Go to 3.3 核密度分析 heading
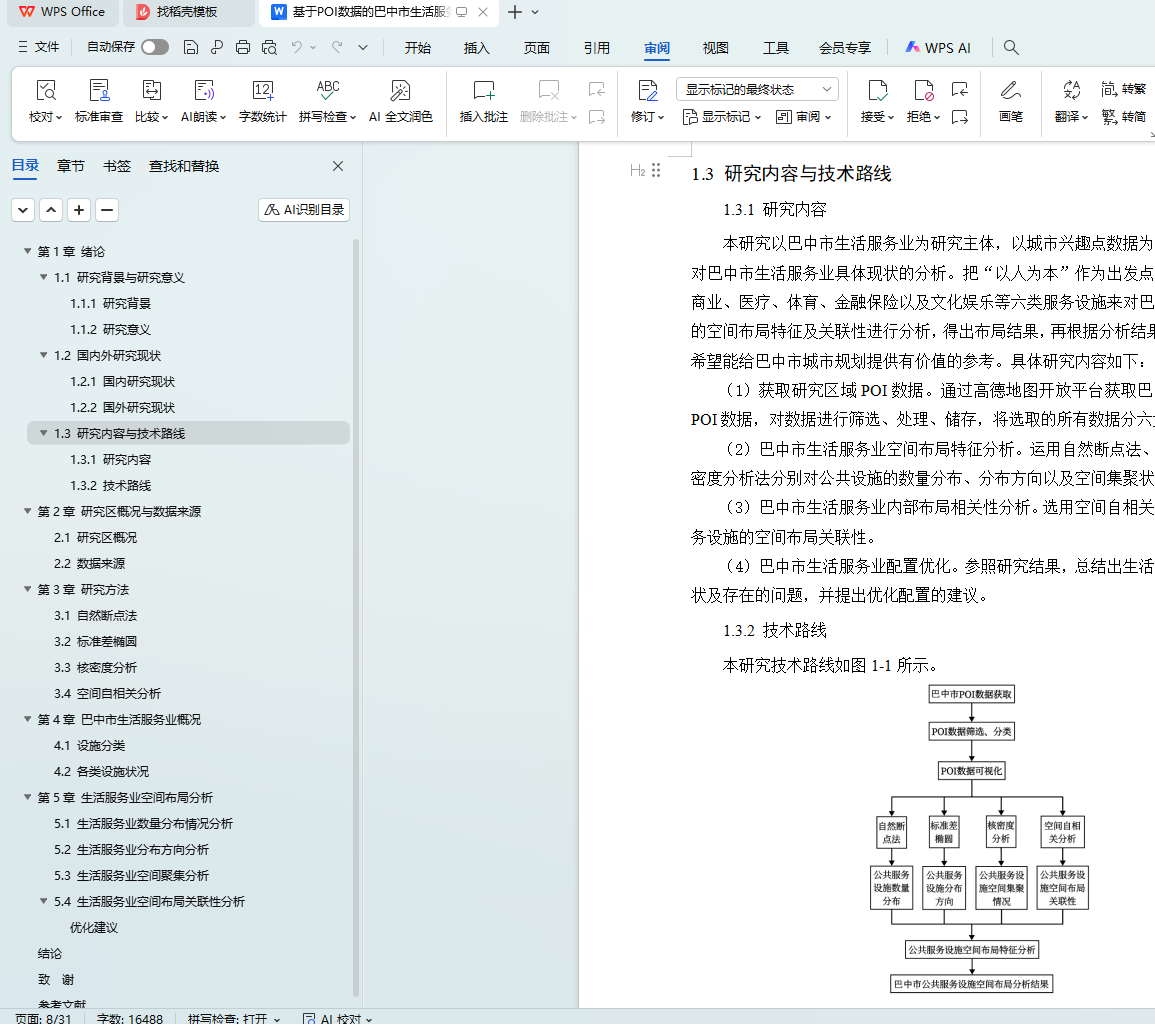 coord(95,668)
